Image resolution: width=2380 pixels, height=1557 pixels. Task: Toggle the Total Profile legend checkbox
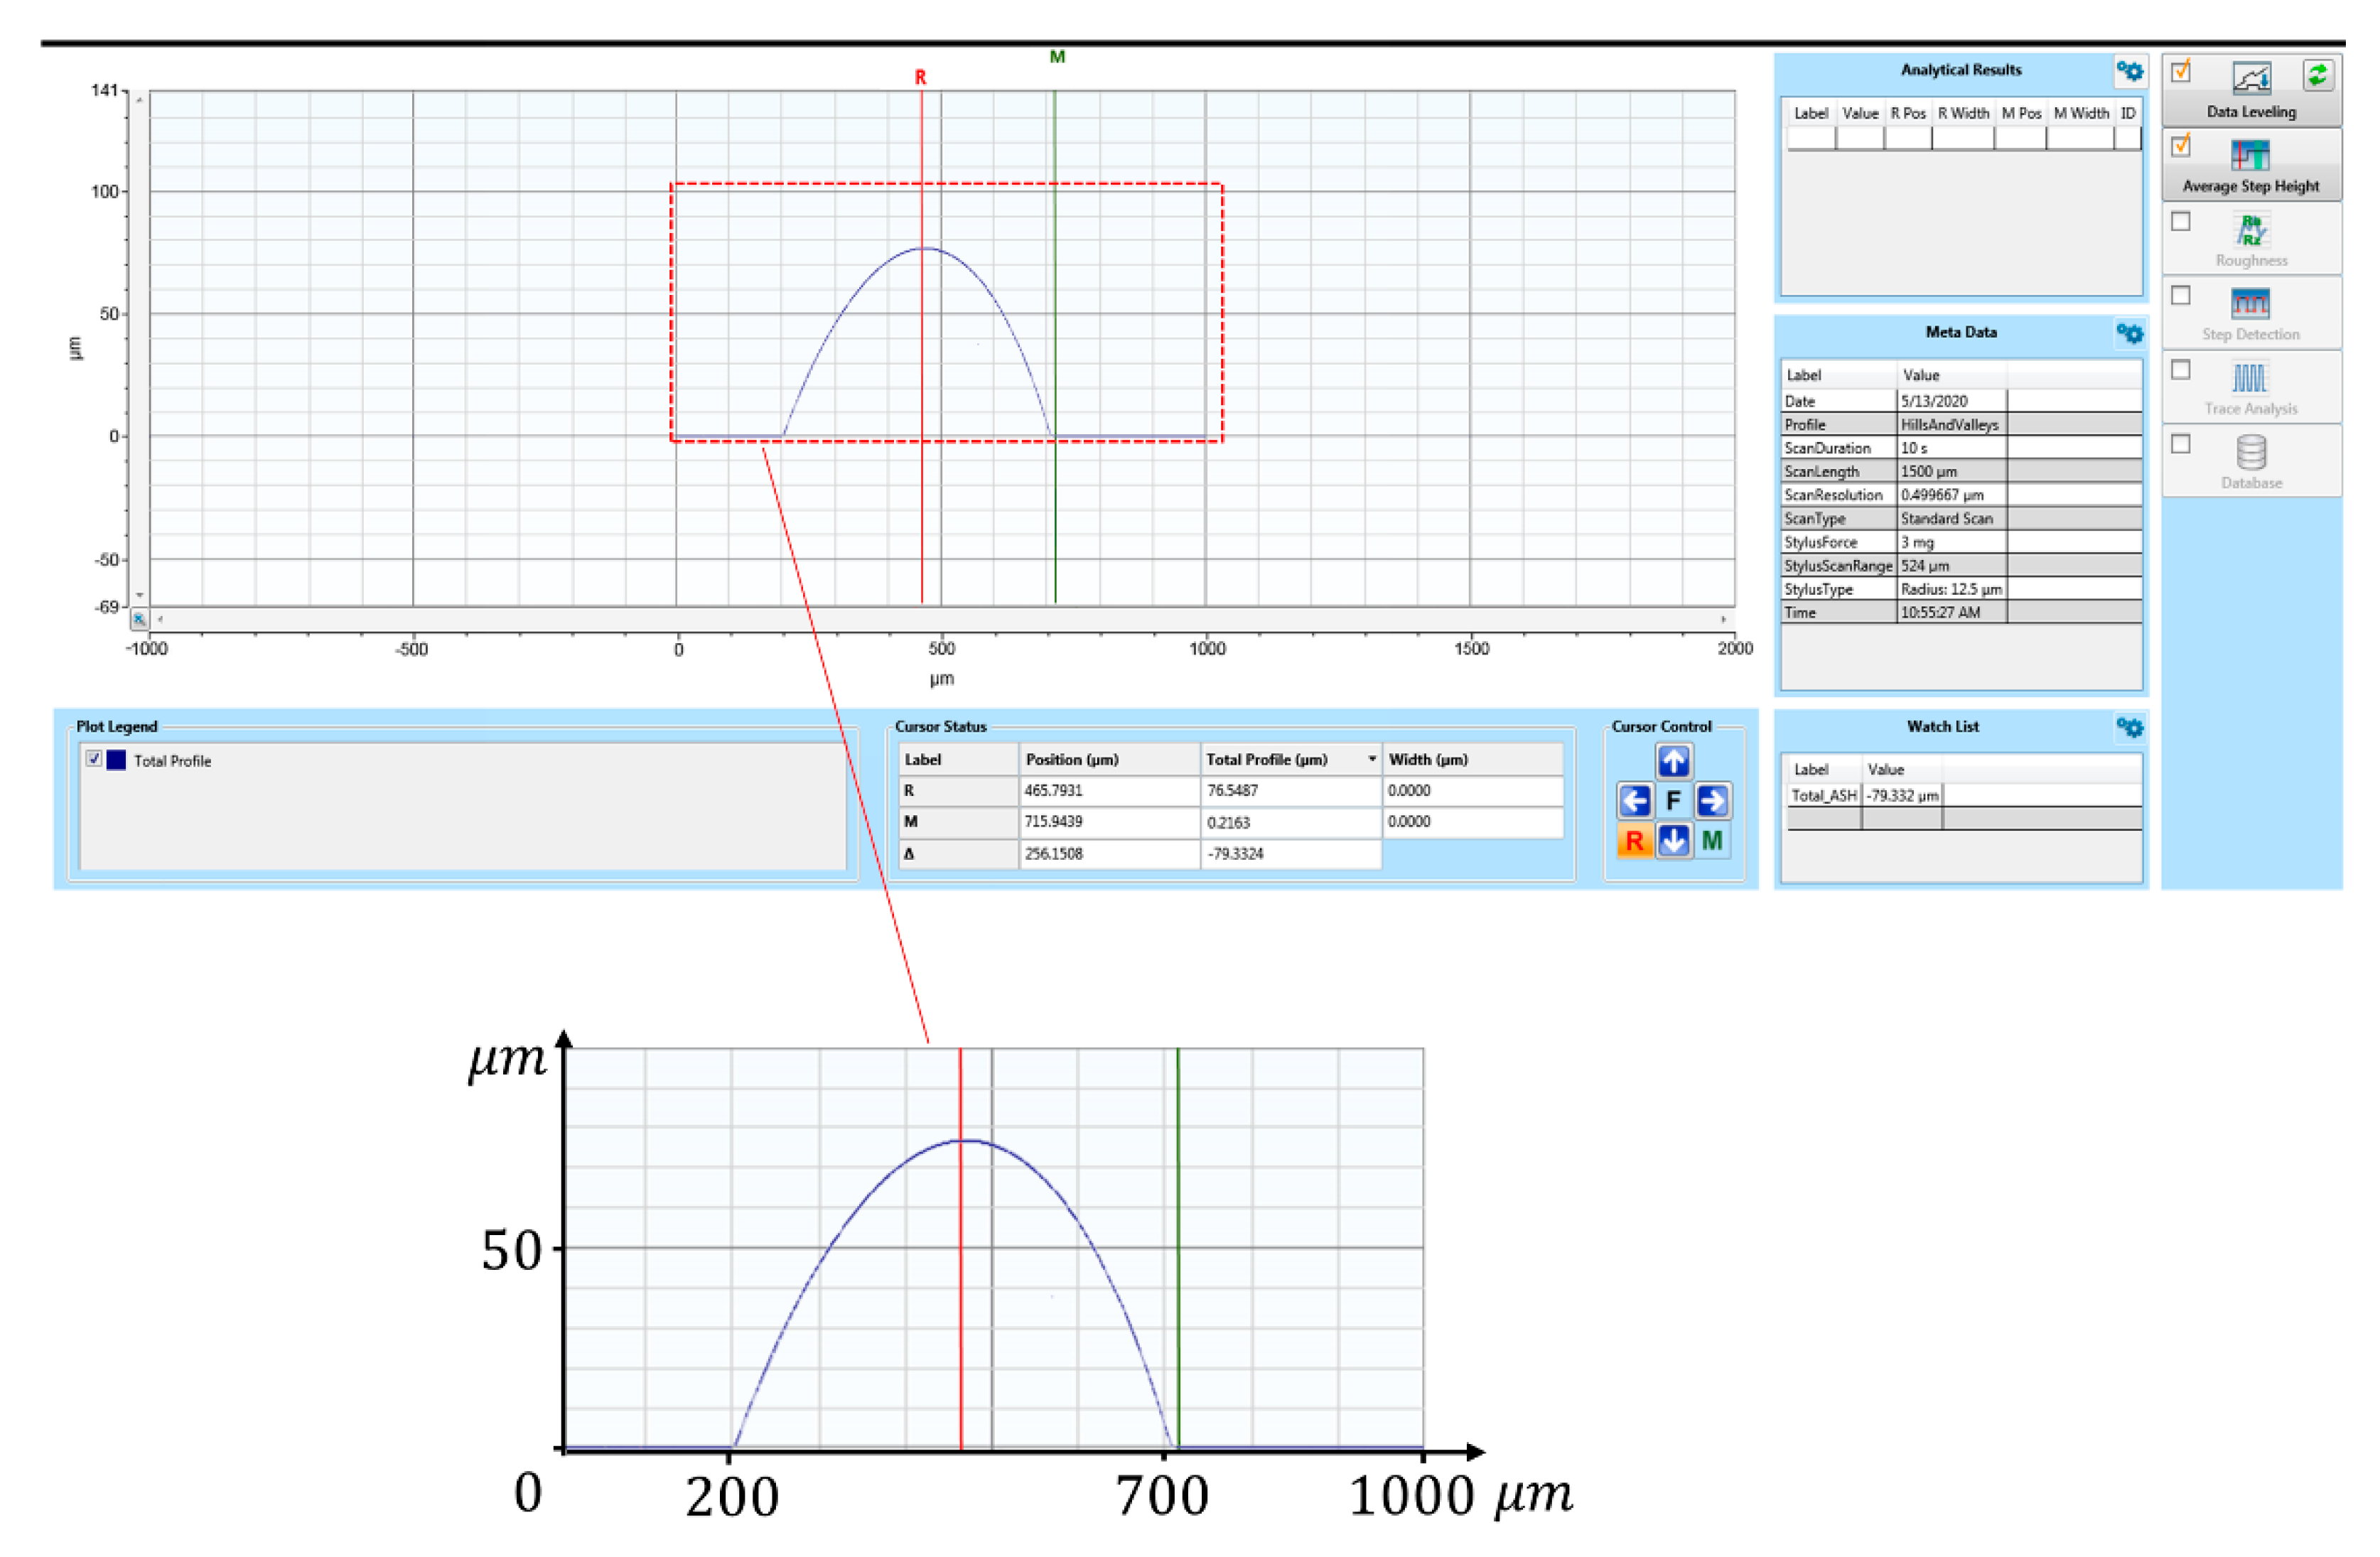click(94, 760)
